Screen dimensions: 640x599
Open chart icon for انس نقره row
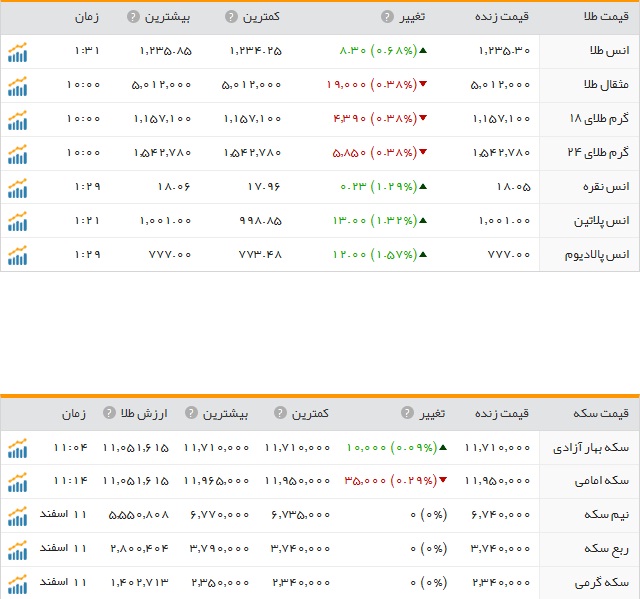click(17, 188)
